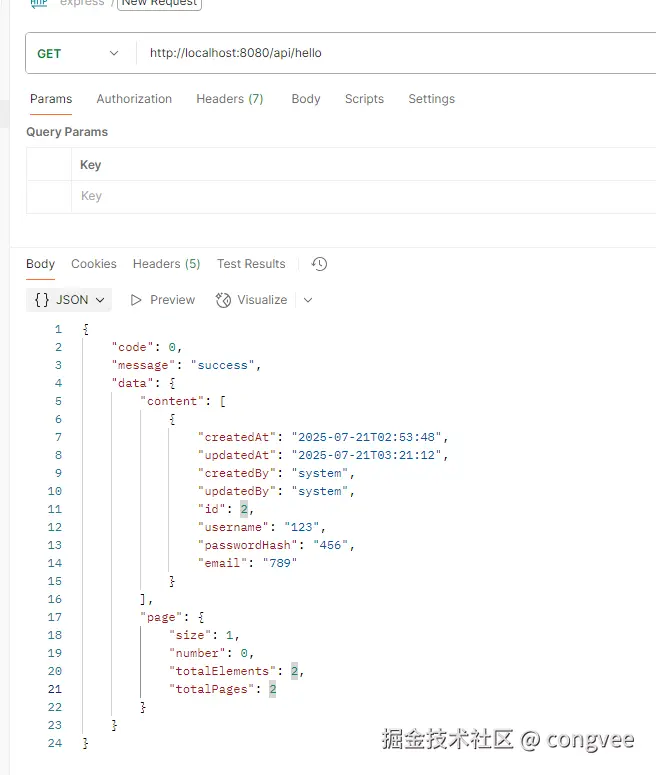Open the request Headers (7) tab
656x775 pixels.
point(229,99)
